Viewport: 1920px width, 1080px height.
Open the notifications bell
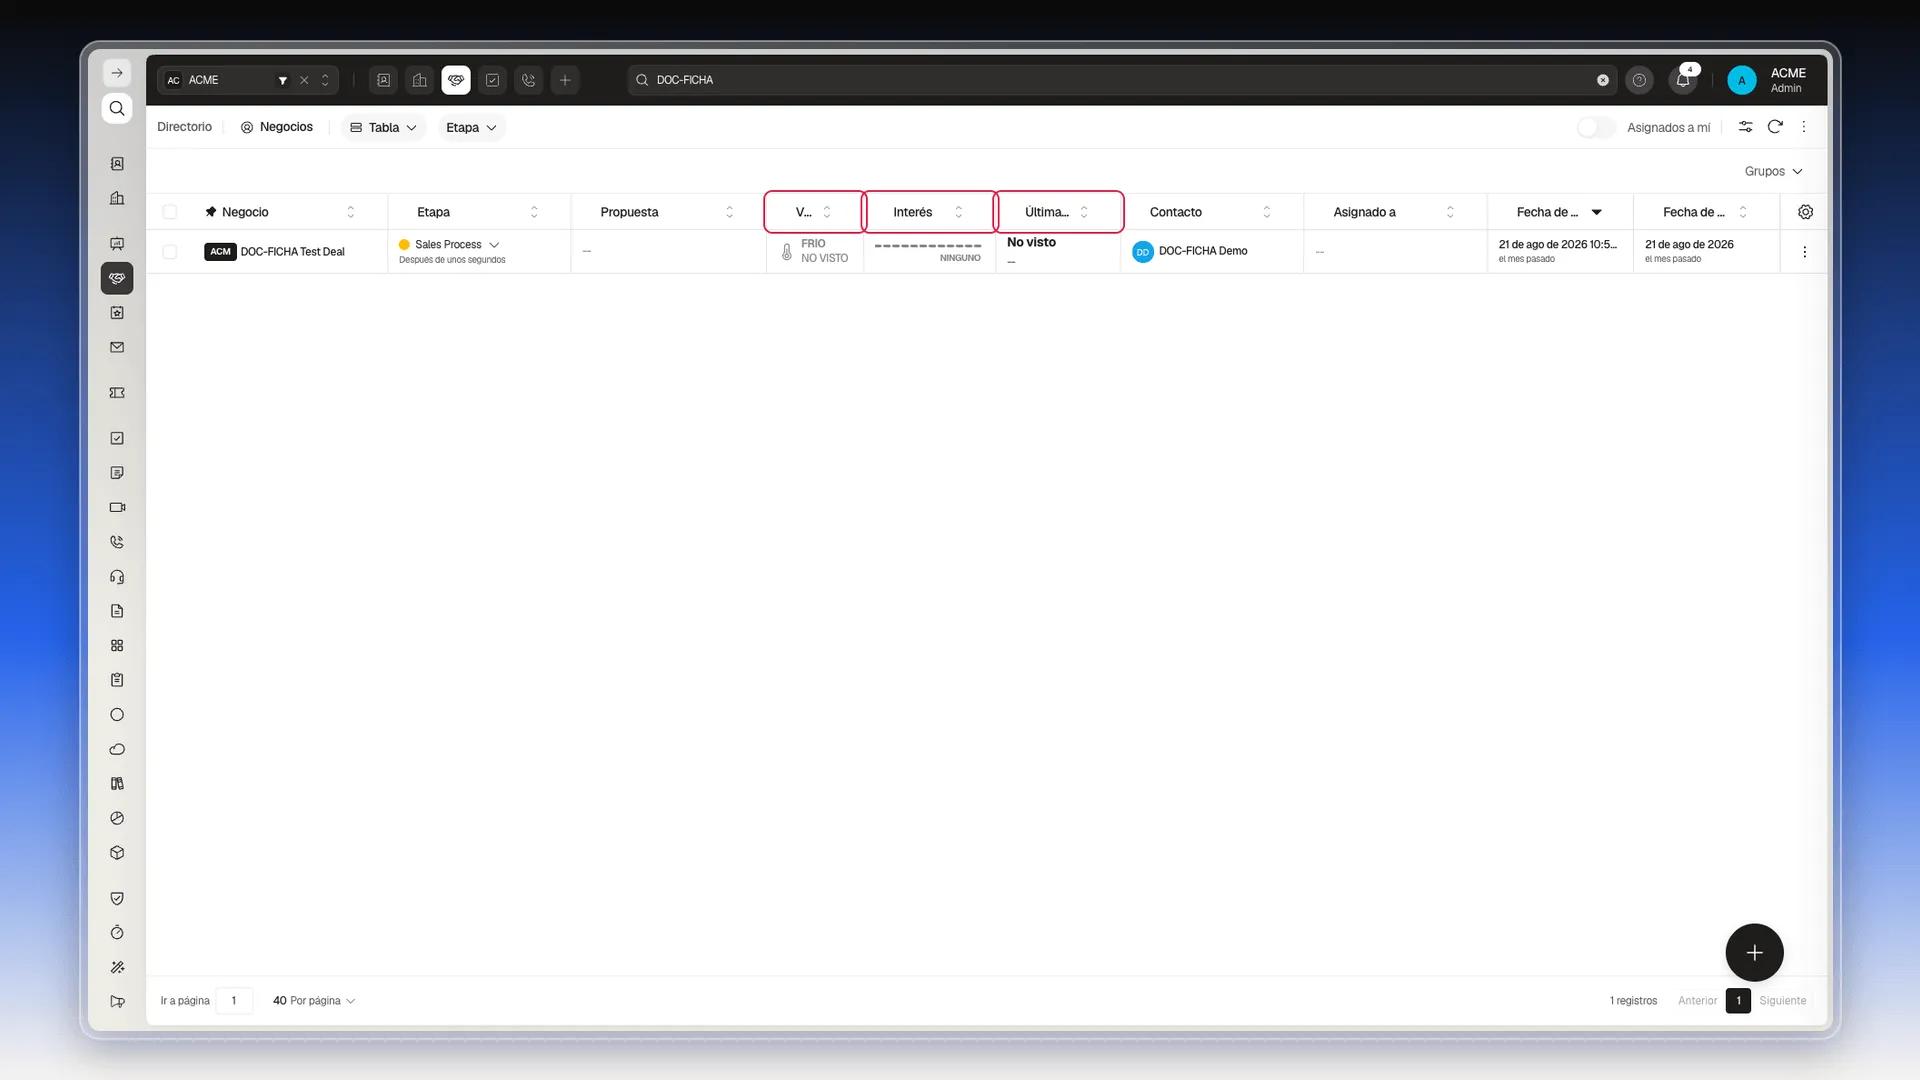(1683, 80)
